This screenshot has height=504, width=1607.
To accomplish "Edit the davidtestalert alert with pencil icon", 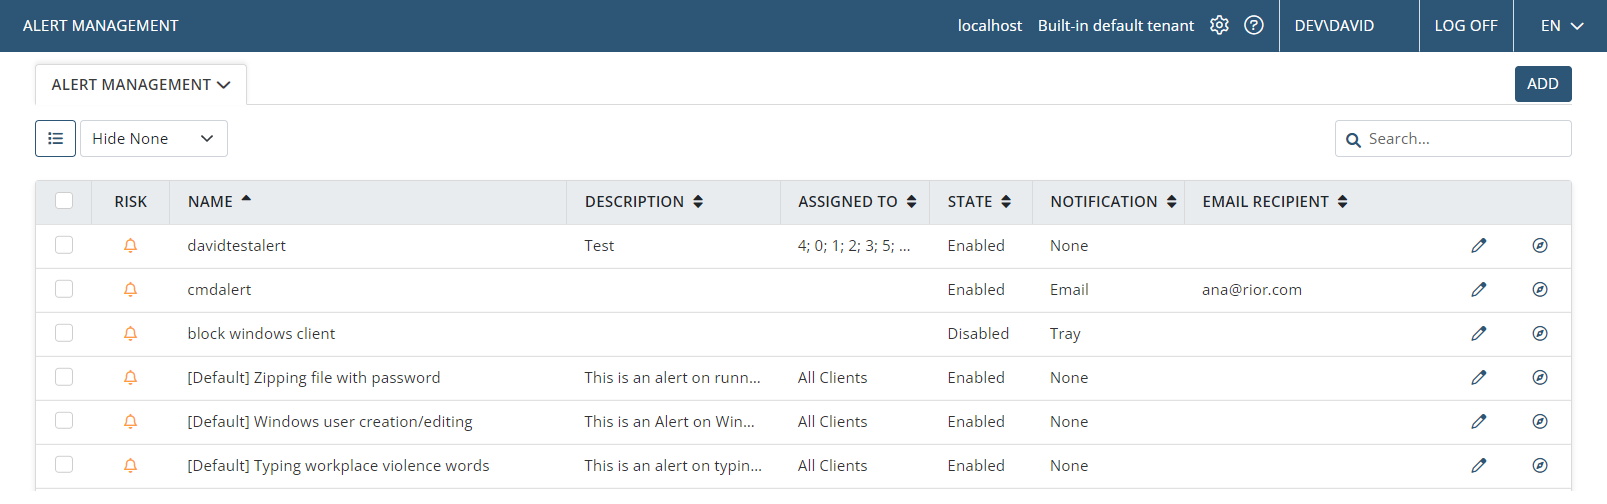I will pyautogui.click(x=1478, y=246).
